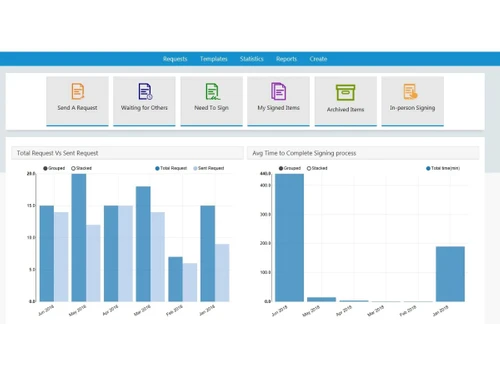The height and width of the screenshot is (375, 500).
Task: Toggle the Total time(min) legend series
Action: pyautogui.click(x=443, y=168)
